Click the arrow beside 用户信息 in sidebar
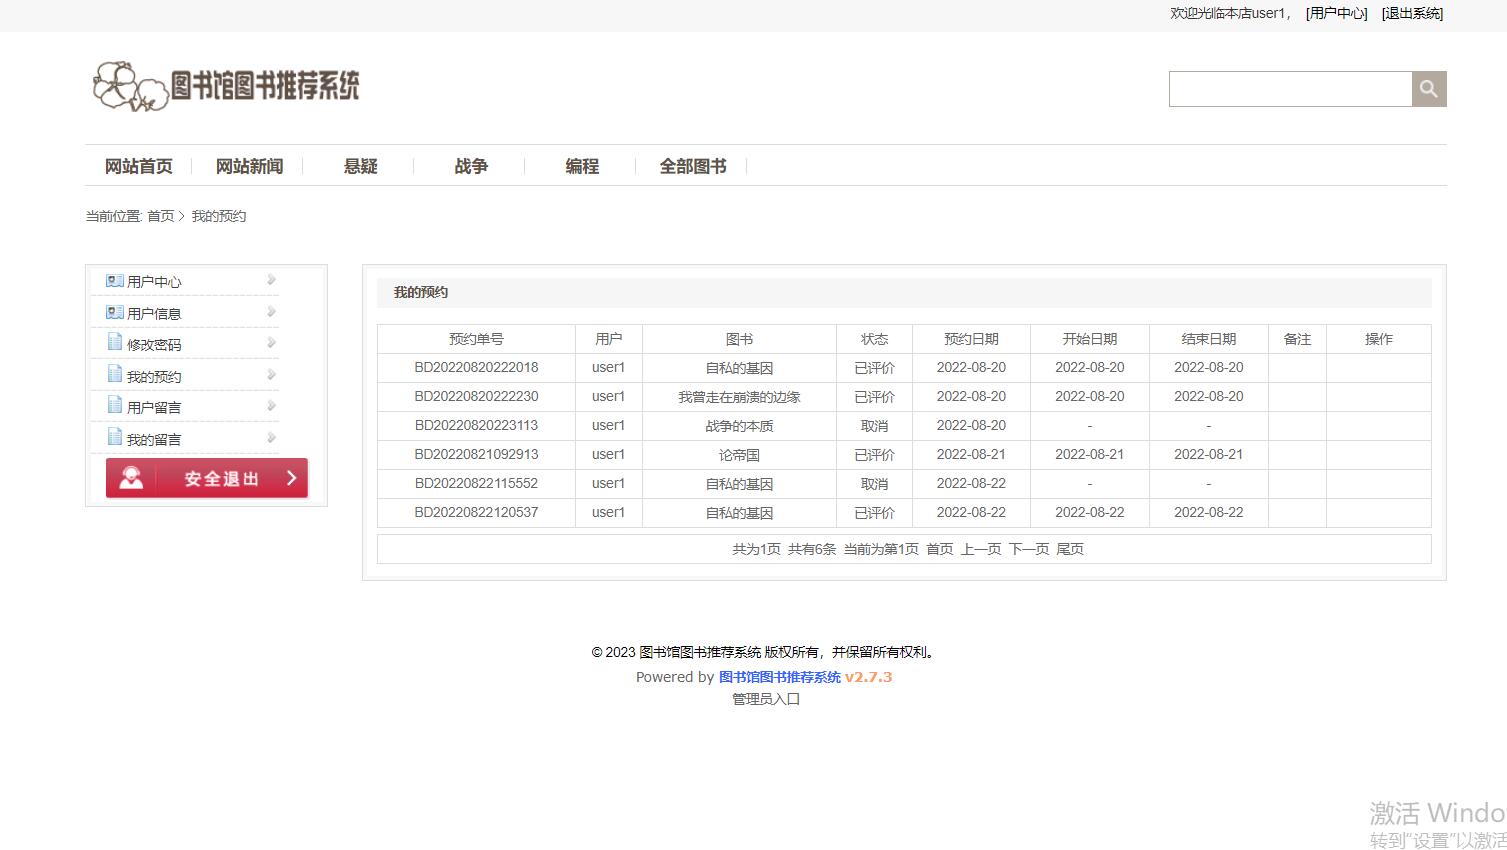This screenshot has height=850, width=1507. click(271, 312)
